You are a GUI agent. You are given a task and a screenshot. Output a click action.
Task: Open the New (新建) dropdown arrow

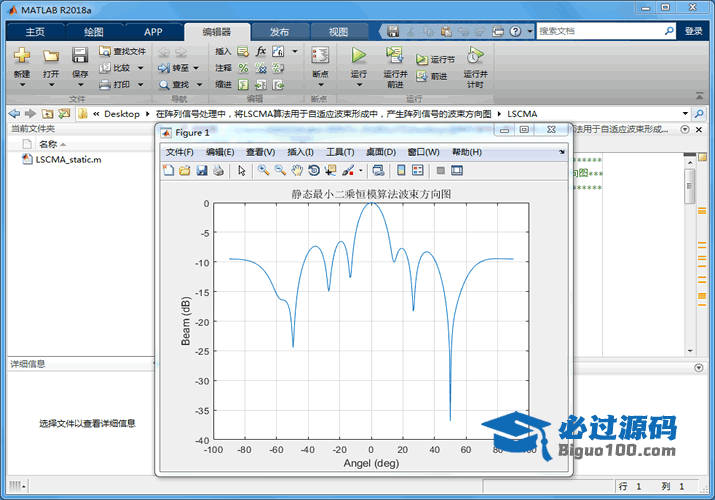(x=22, y=85)
